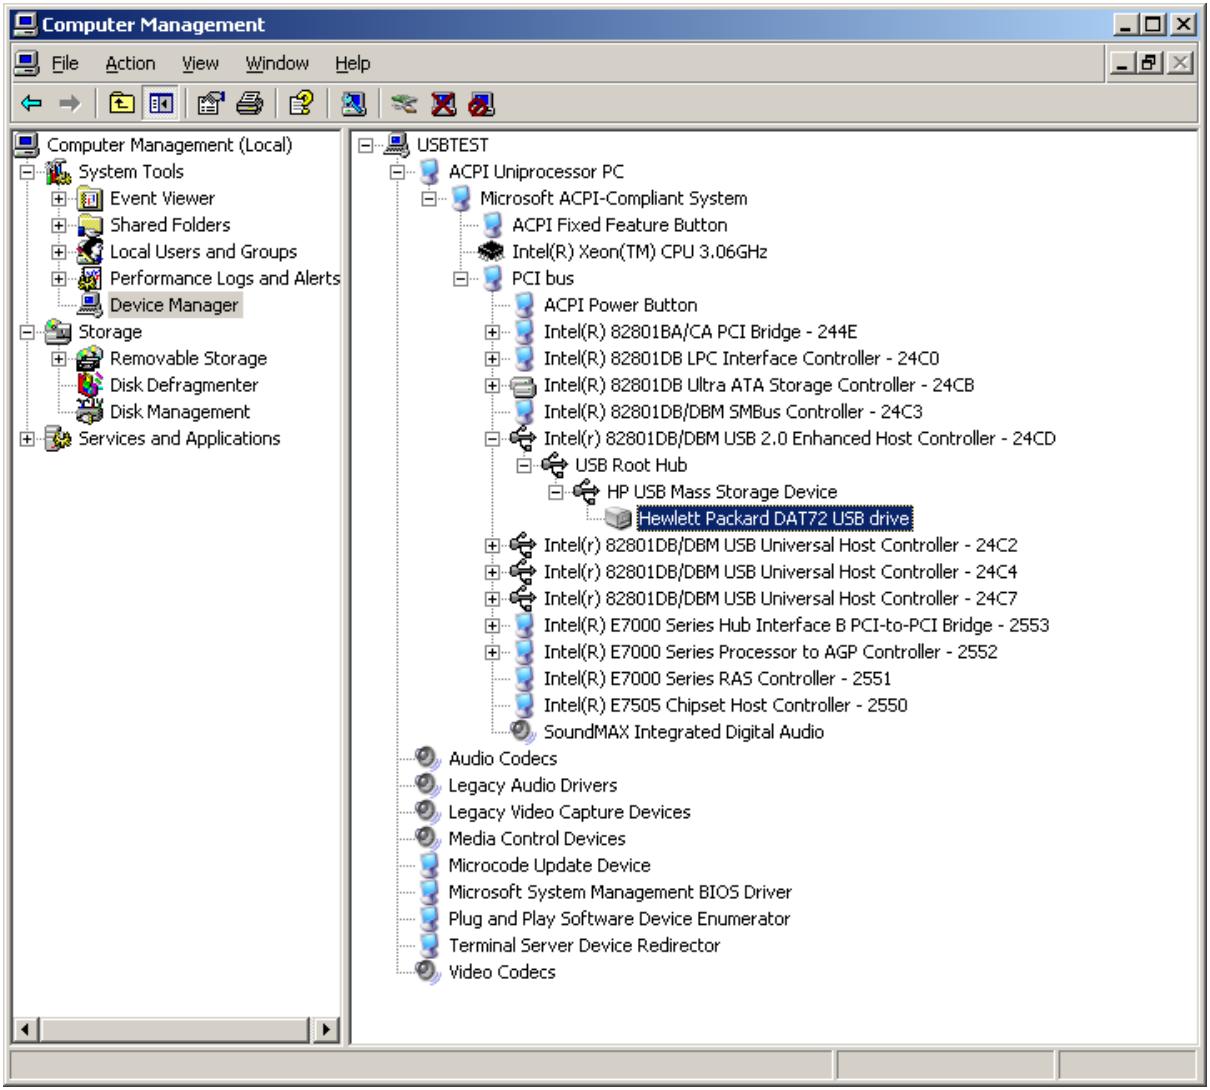Image resolution: width=1210 pixels, height=1090 pixels.
Task: Select E7000 Series RAS Controller - 2551
Action: tap(717, 678)
